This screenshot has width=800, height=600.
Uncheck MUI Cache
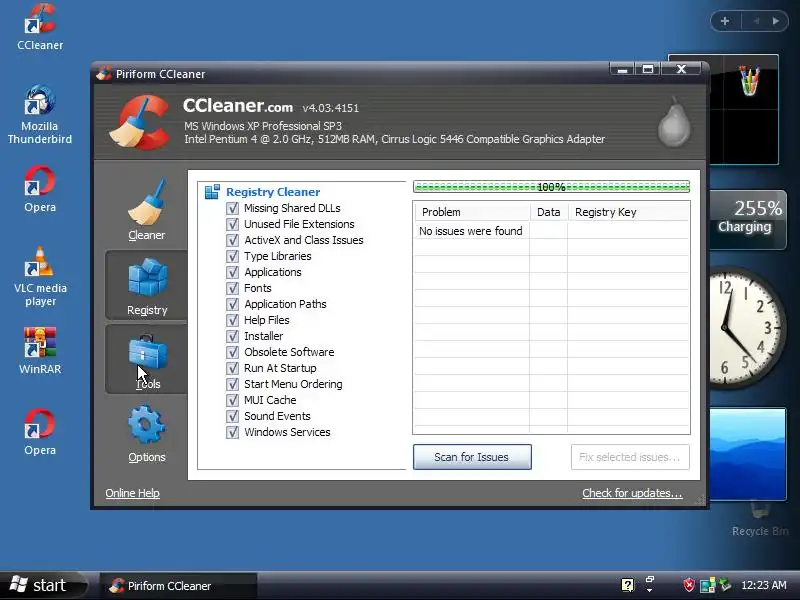pos(232,400)
